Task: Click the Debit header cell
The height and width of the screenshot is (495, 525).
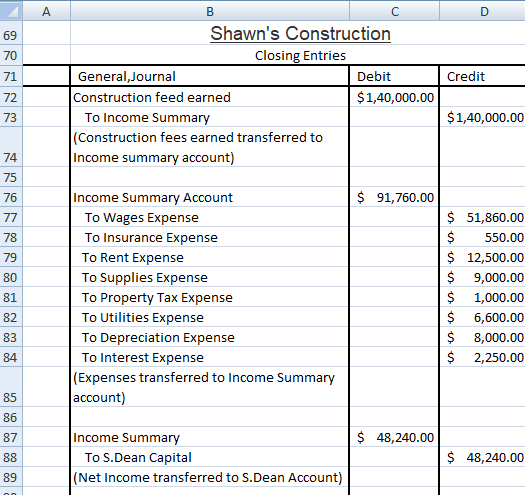Action: tap(394, 76)
